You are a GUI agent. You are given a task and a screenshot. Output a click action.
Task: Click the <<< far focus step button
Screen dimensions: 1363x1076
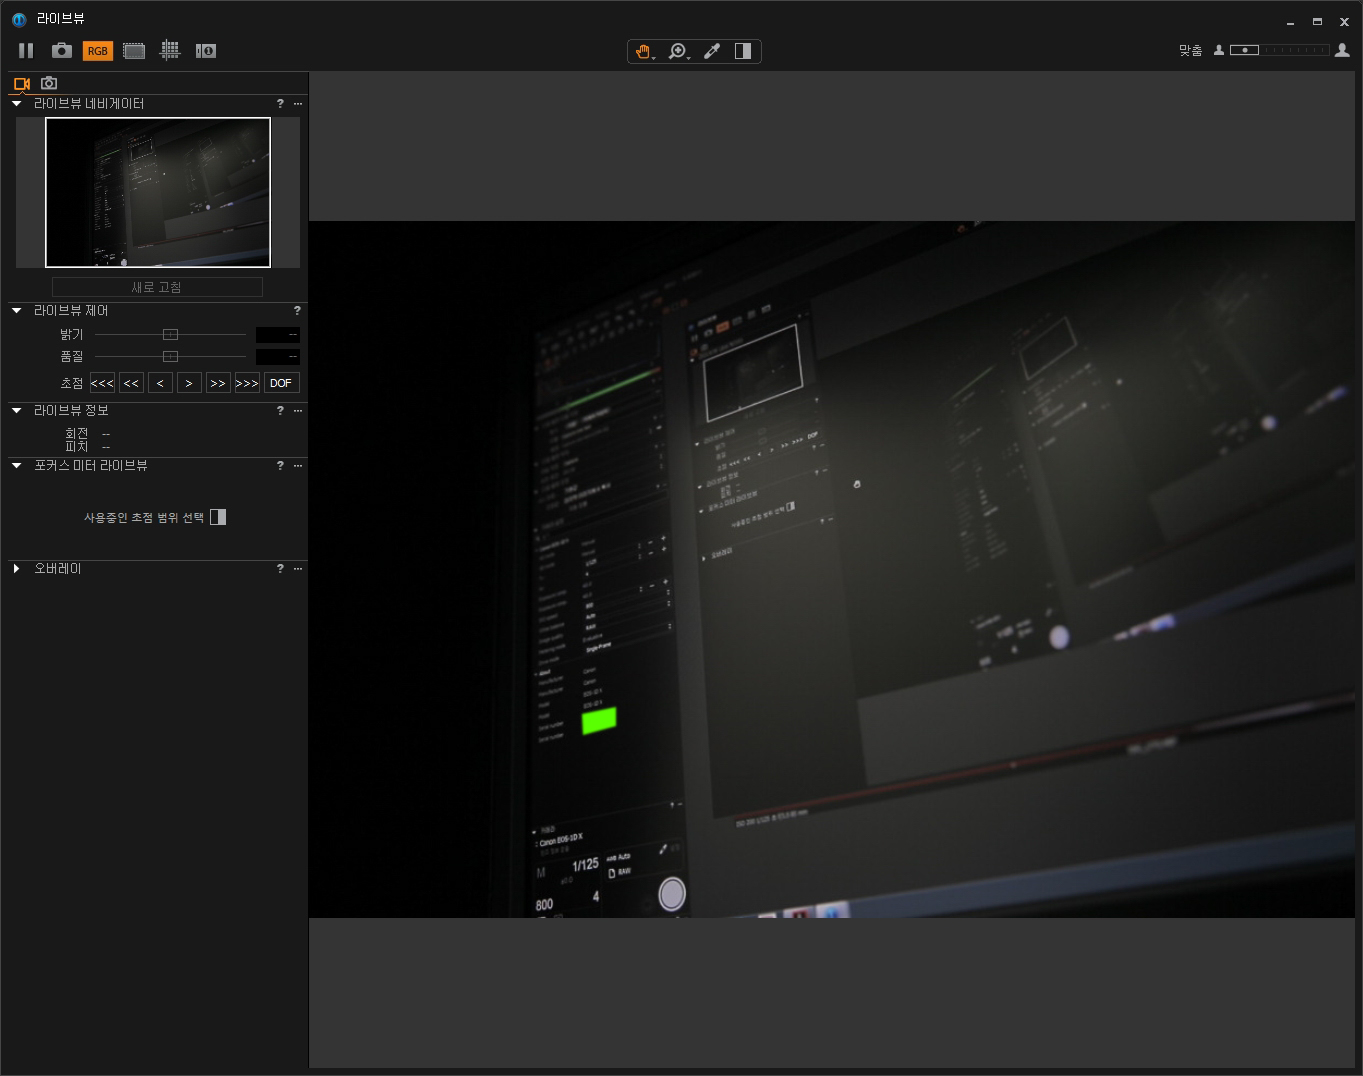tap(102, 383)
